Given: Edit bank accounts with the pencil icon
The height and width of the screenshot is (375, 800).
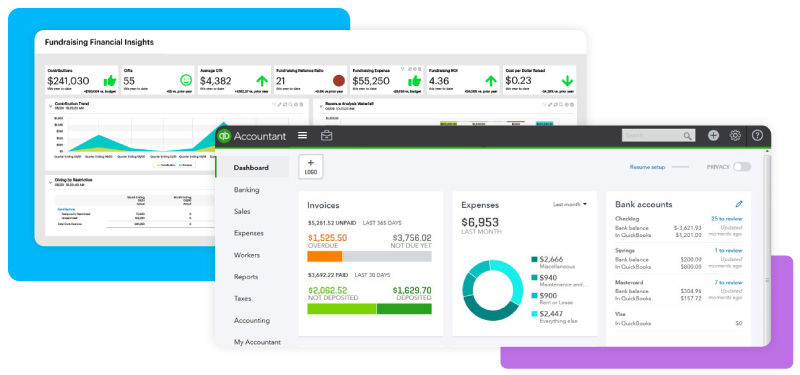Looking at the screenshot, I should (x=739, y=204).
